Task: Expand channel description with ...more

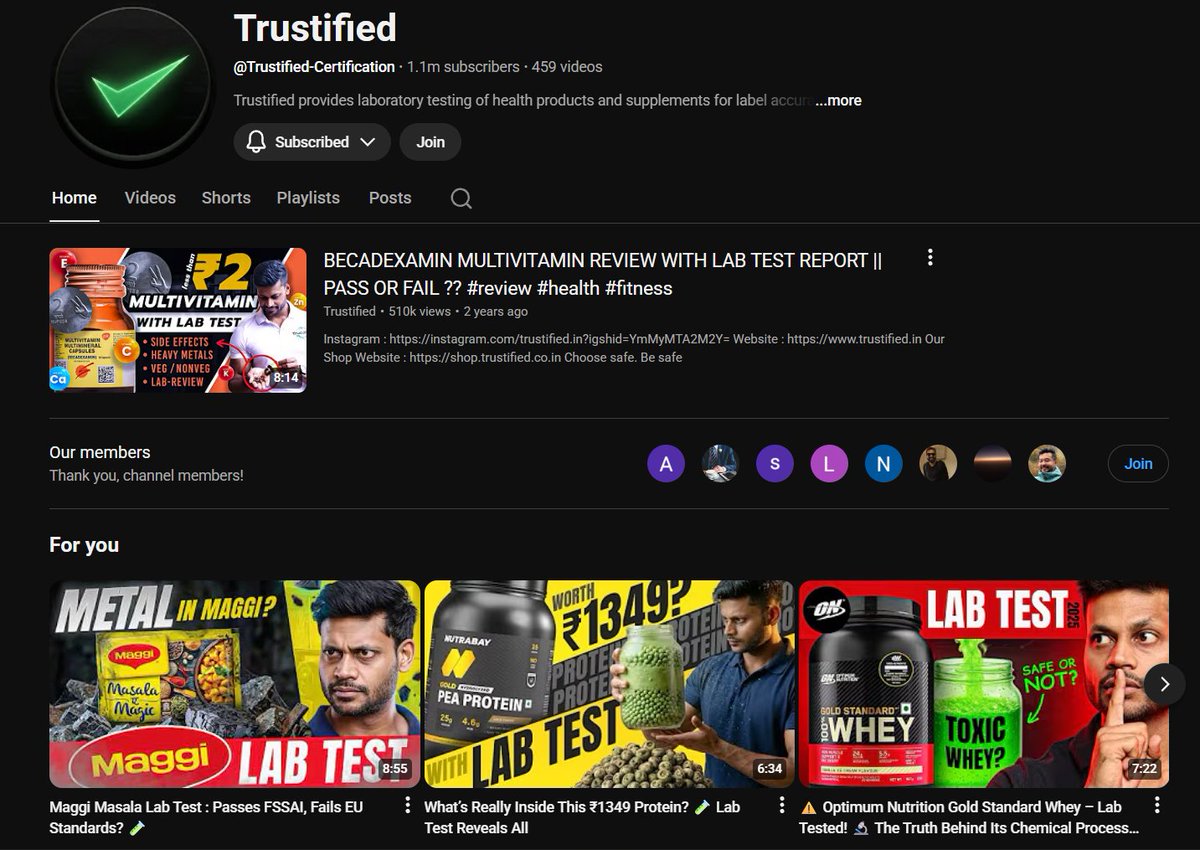Action: coord(838,100)
